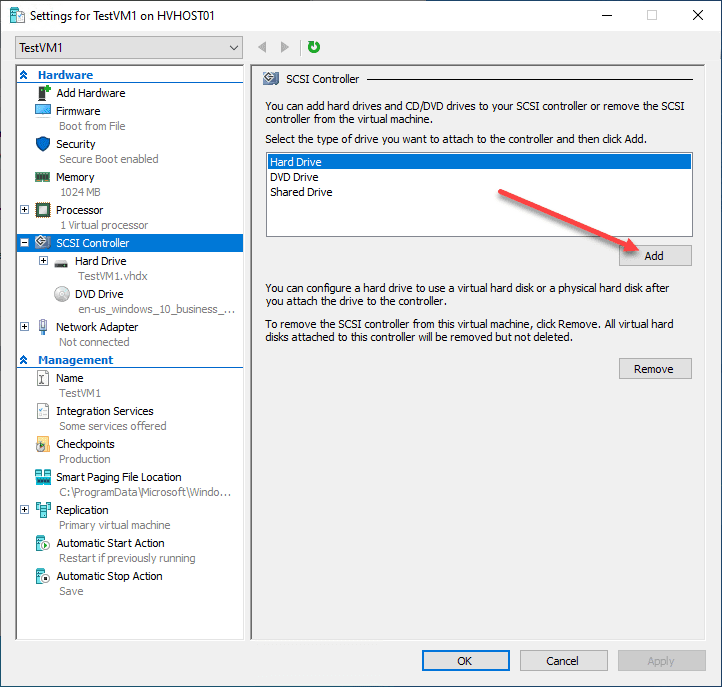Click the Security shield icon
This screenshot has width=722, height=687.
point(43,144)
